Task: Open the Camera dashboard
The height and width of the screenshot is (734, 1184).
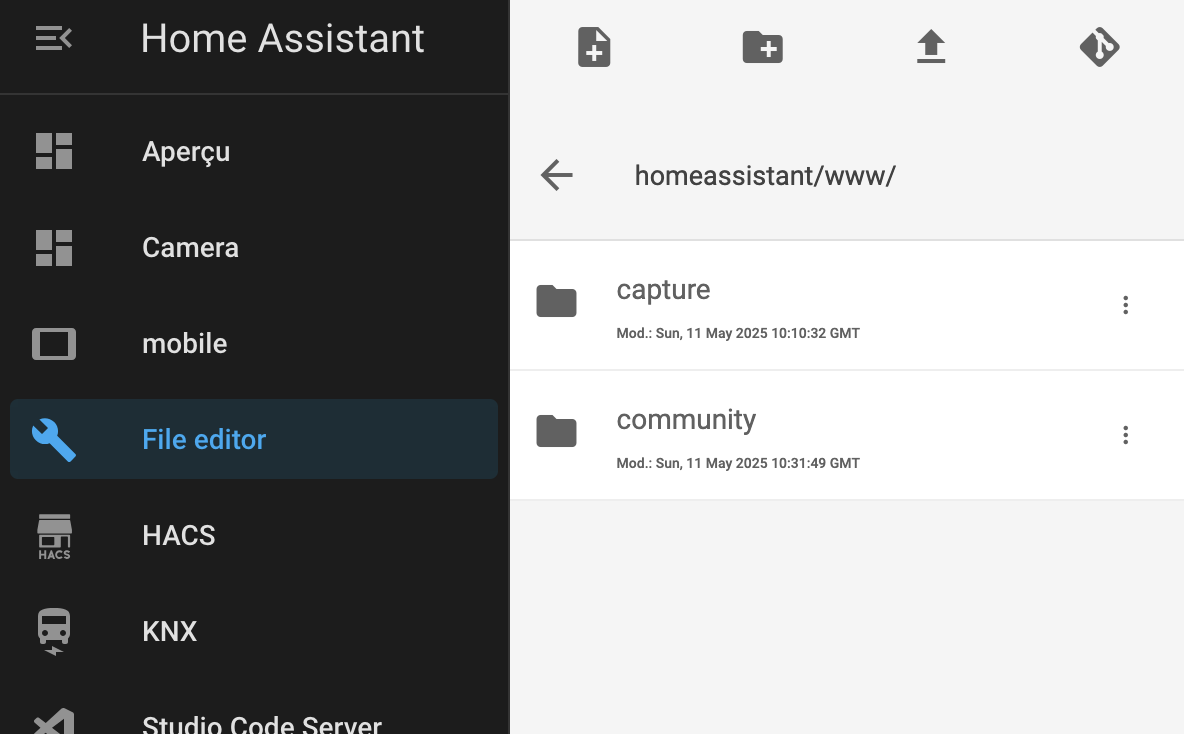Action: pos(190,247)
